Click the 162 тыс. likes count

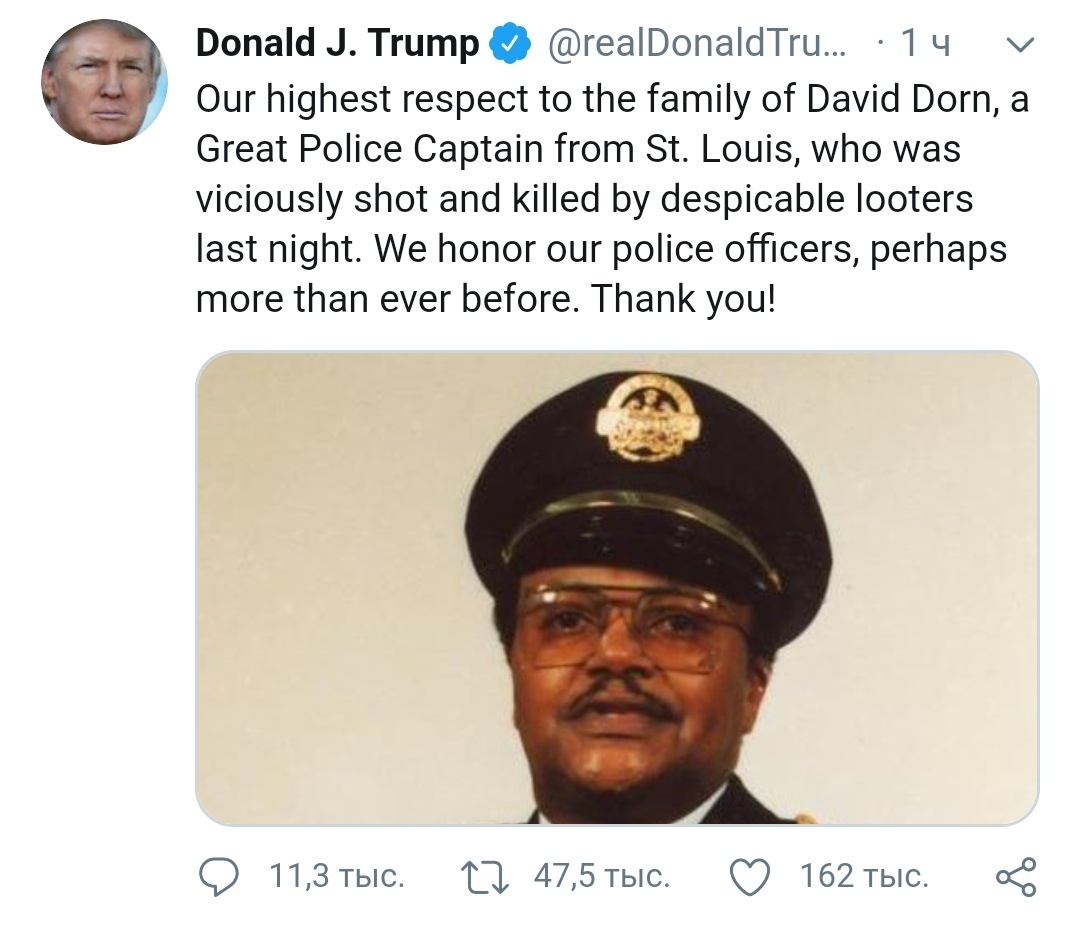point(864,878)
